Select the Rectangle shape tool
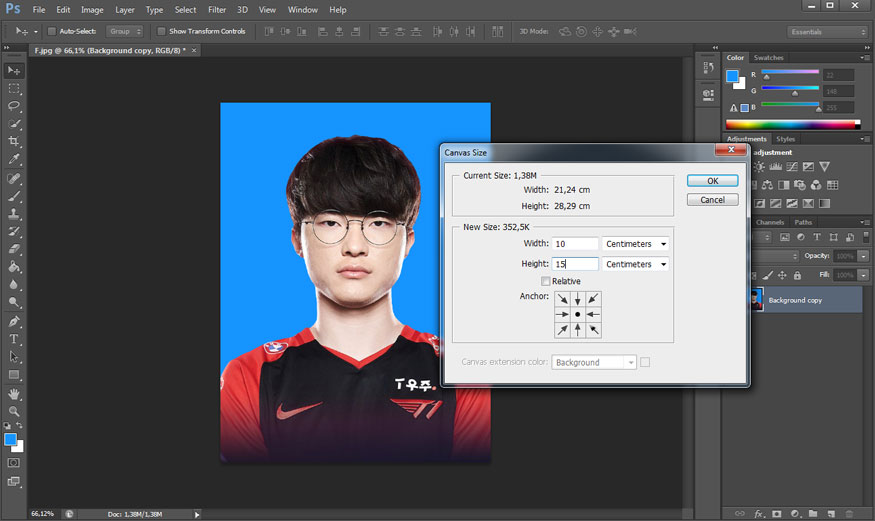 tap(14, 375)
